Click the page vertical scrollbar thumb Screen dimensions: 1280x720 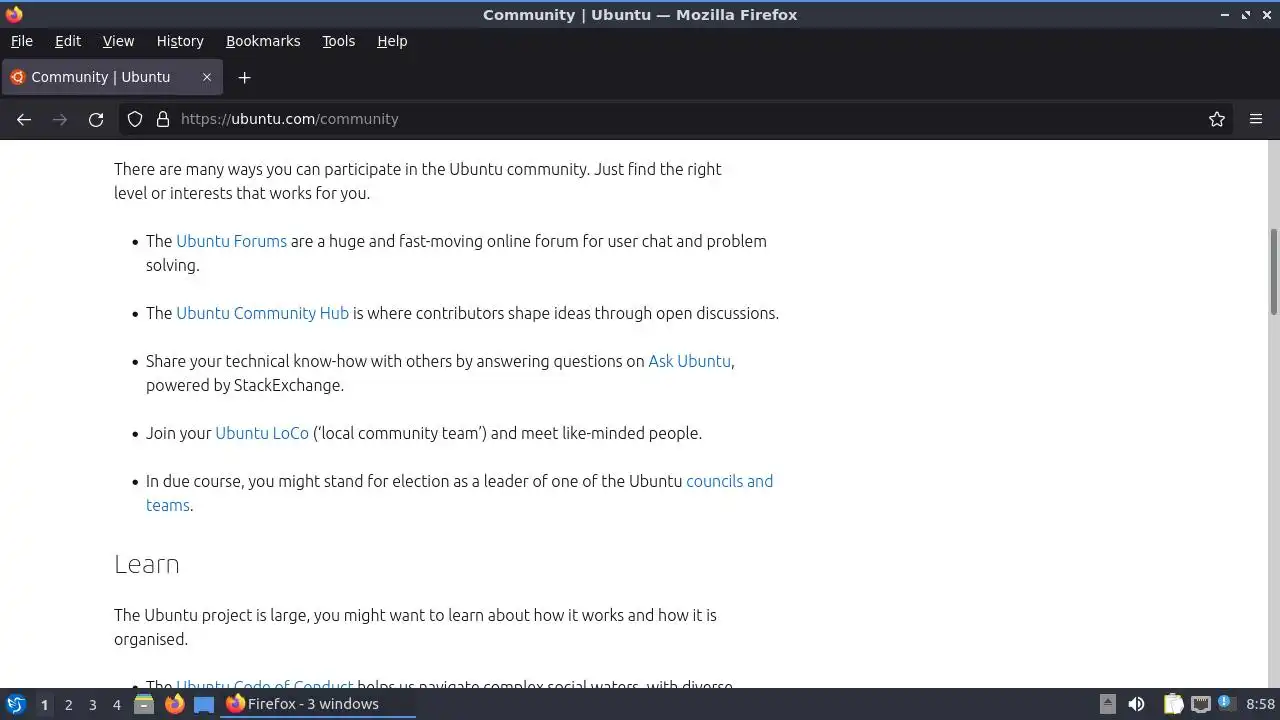1274,272
